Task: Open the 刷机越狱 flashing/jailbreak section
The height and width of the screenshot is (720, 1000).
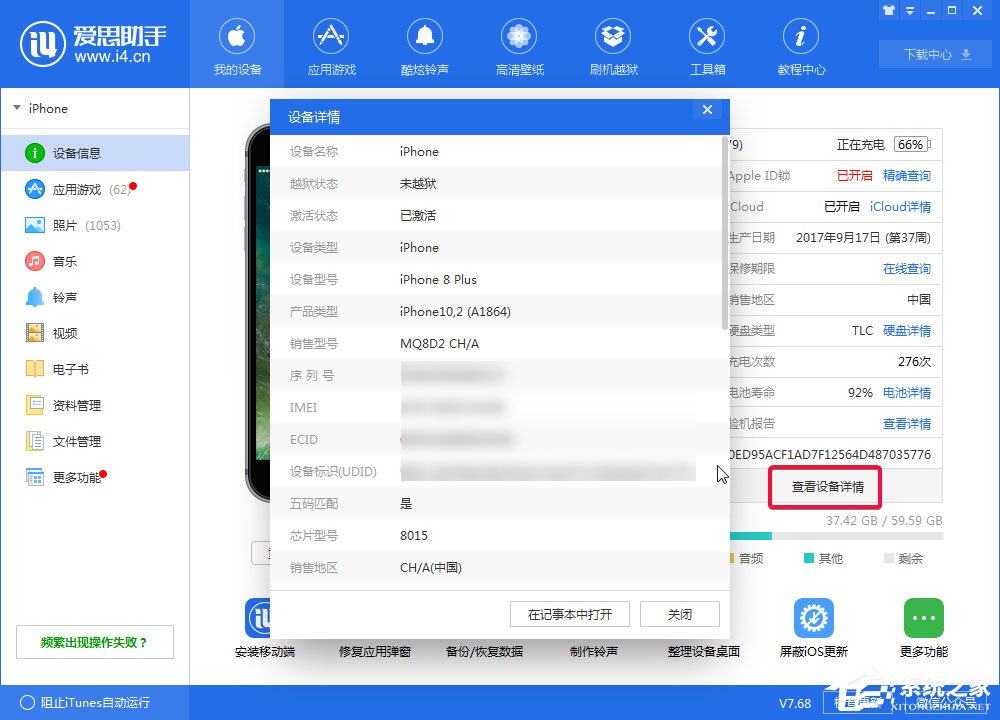Action: pos(612,45)
